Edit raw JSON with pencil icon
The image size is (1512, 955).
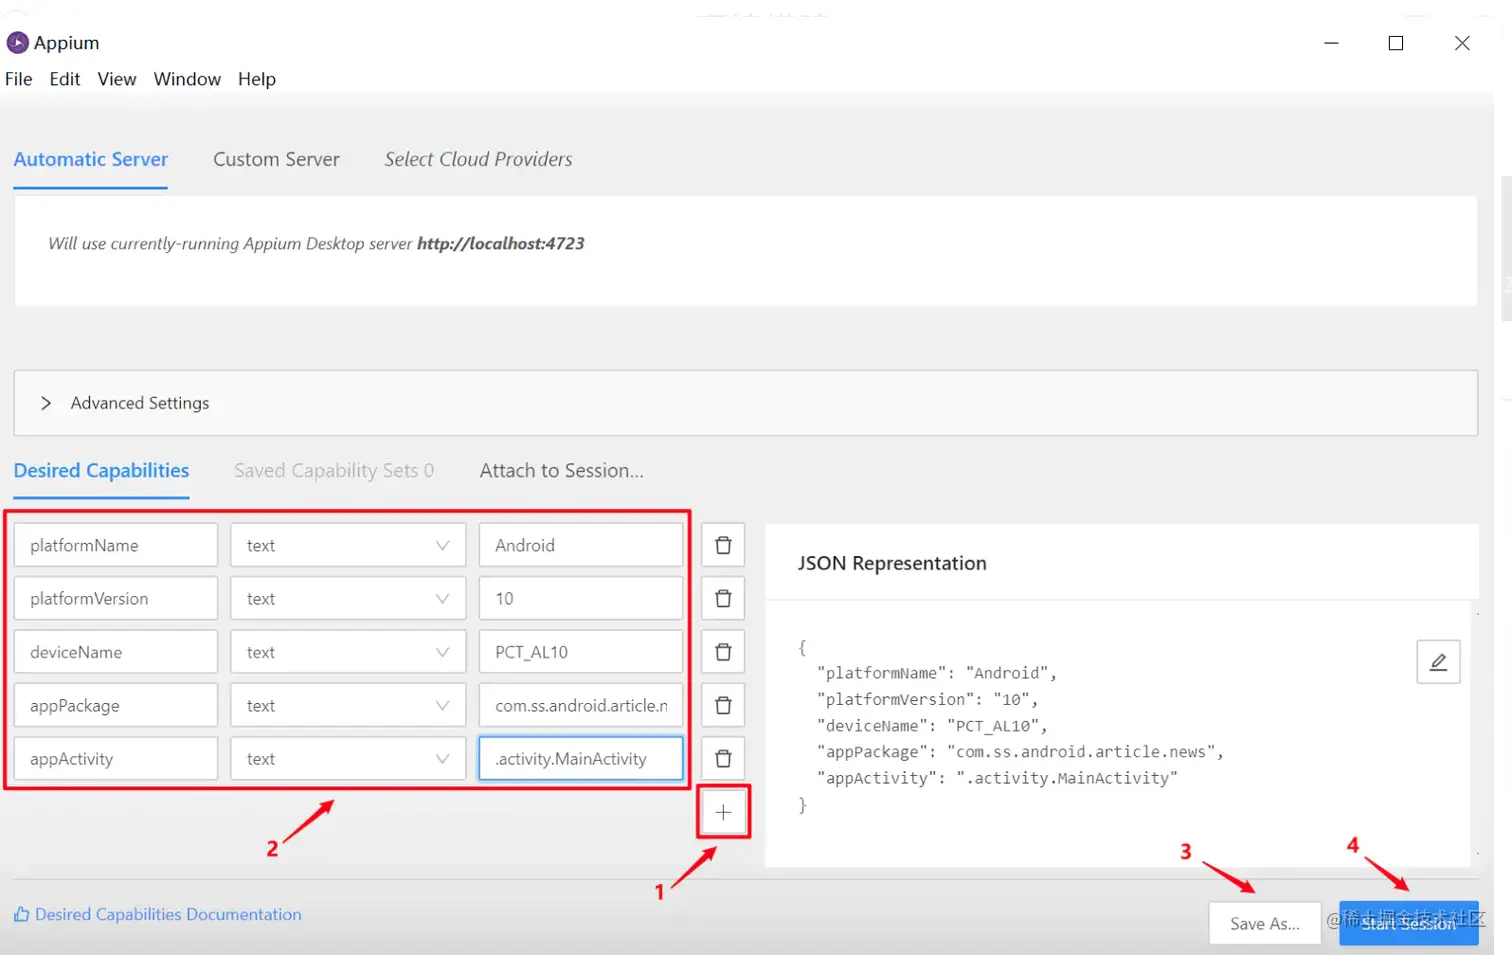coord(1438,662)
